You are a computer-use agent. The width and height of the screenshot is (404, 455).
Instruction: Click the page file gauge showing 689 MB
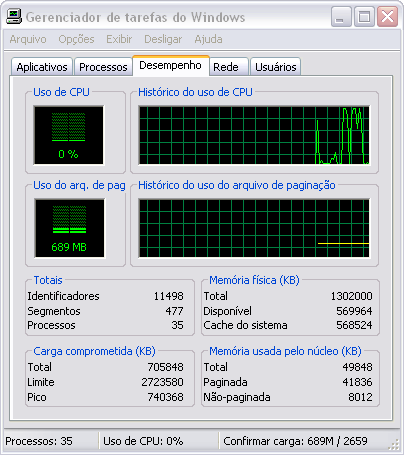[69, 228]
